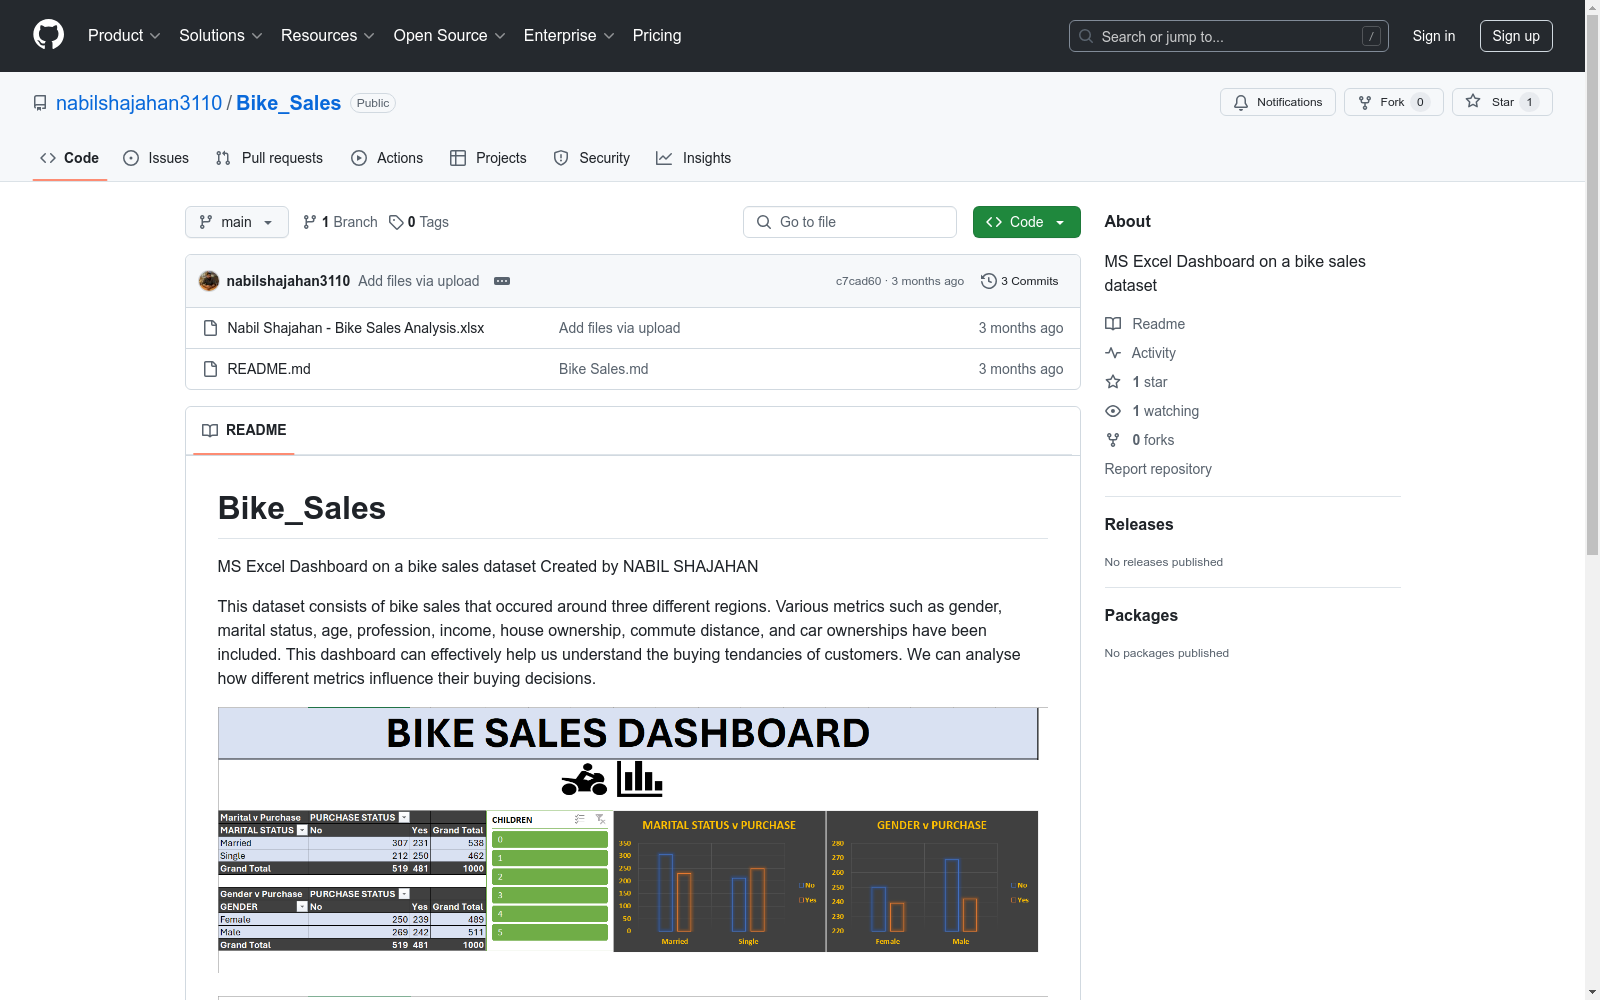Open the Bike_Sales repository link
This screenshot has height=1000, width=1600.
coord(289,103)
